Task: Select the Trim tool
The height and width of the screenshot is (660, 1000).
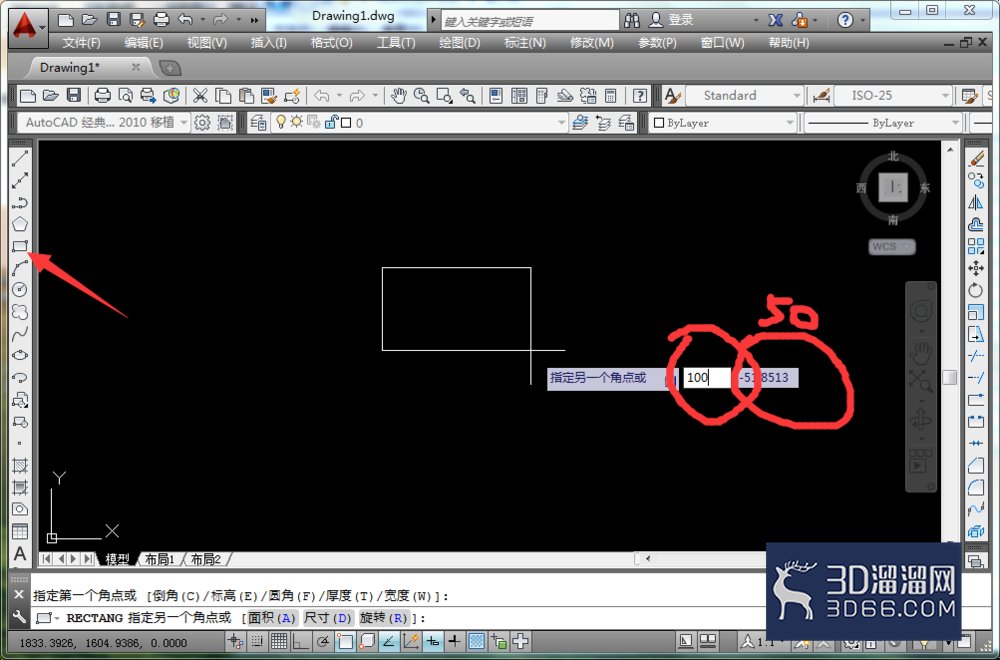Action: click(976, 356)
